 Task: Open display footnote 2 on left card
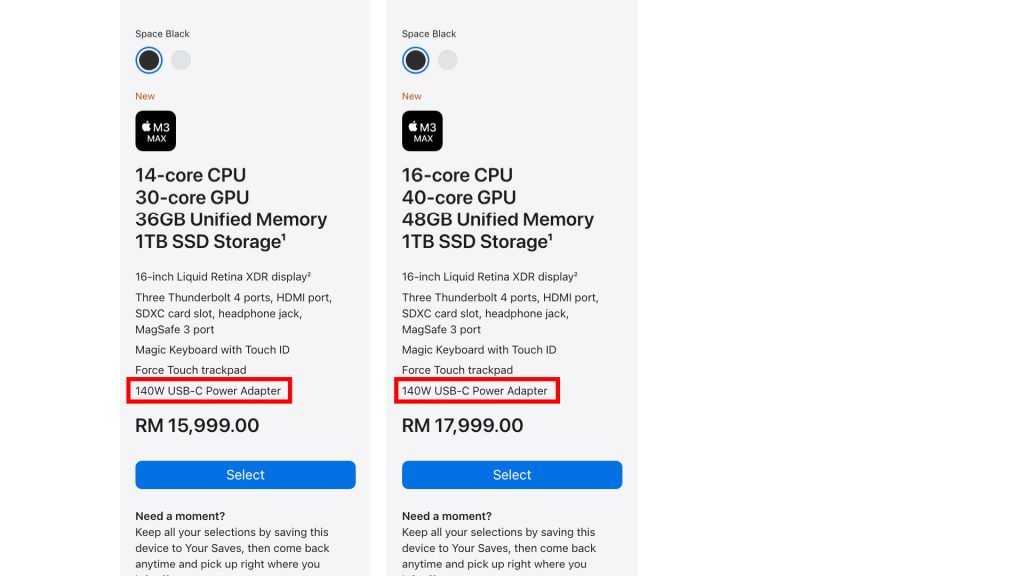(x=309, y=274)
